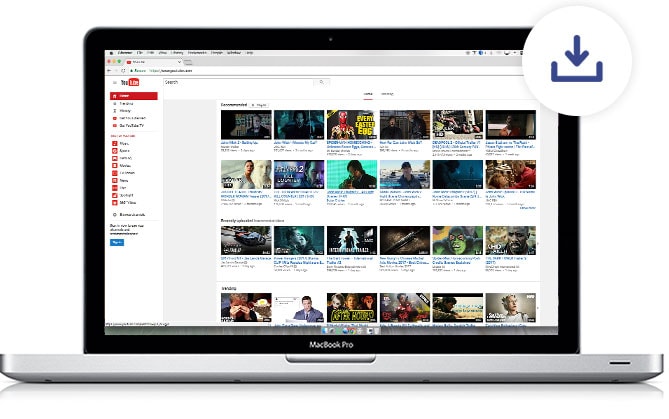Click the Recommended section heading
The width and height of the screenshot is (669, 419).
click(x=234, y=105)
